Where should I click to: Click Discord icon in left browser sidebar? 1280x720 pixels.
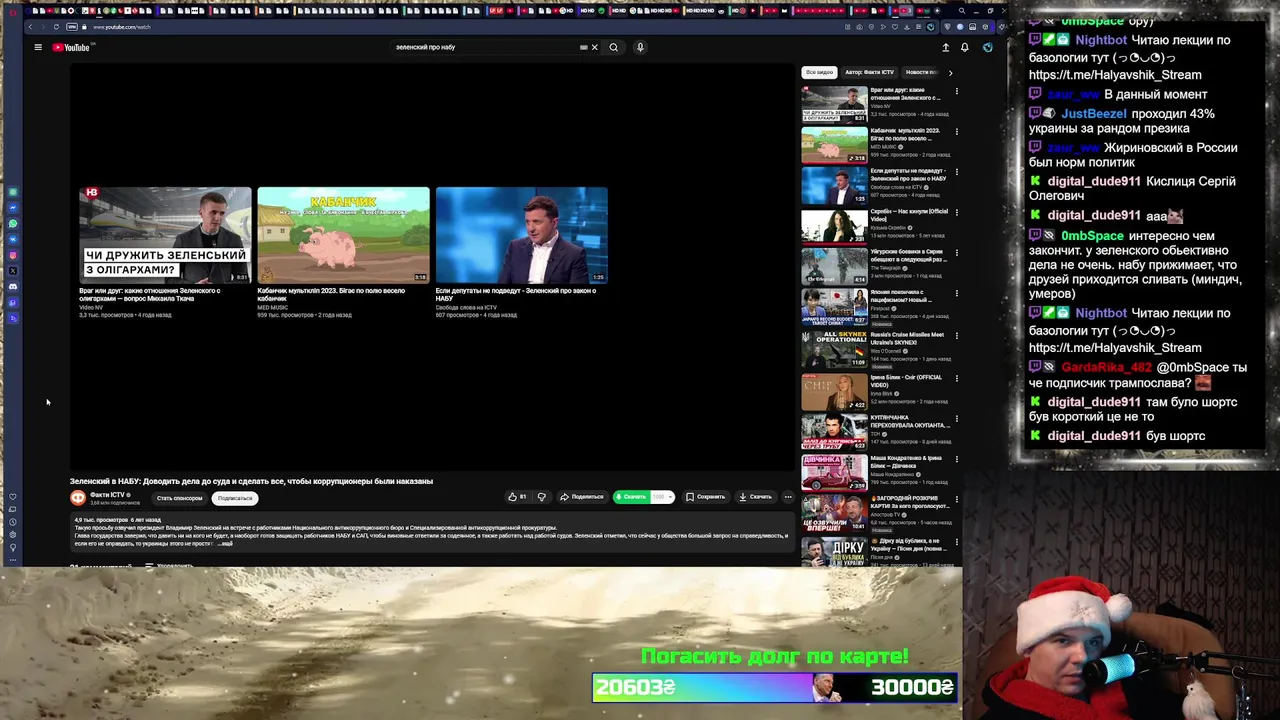point(13,287)
